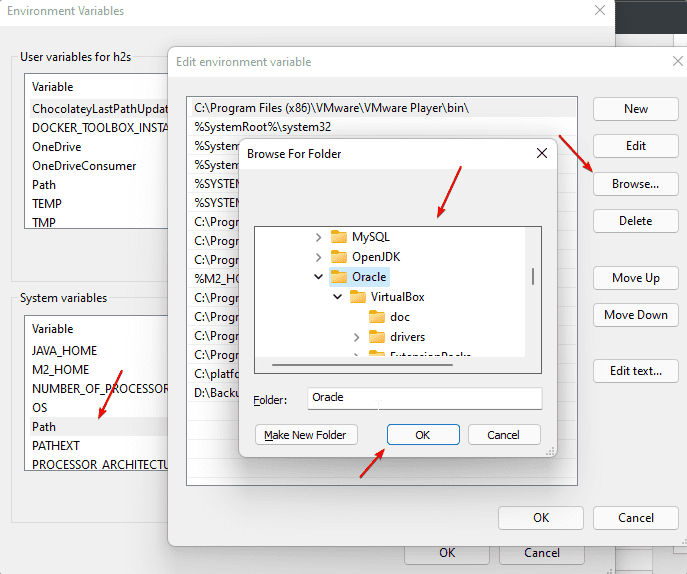Click New in Edit environment variable
The width and height of the screenshot is (687, 574).
pos(636,109)
